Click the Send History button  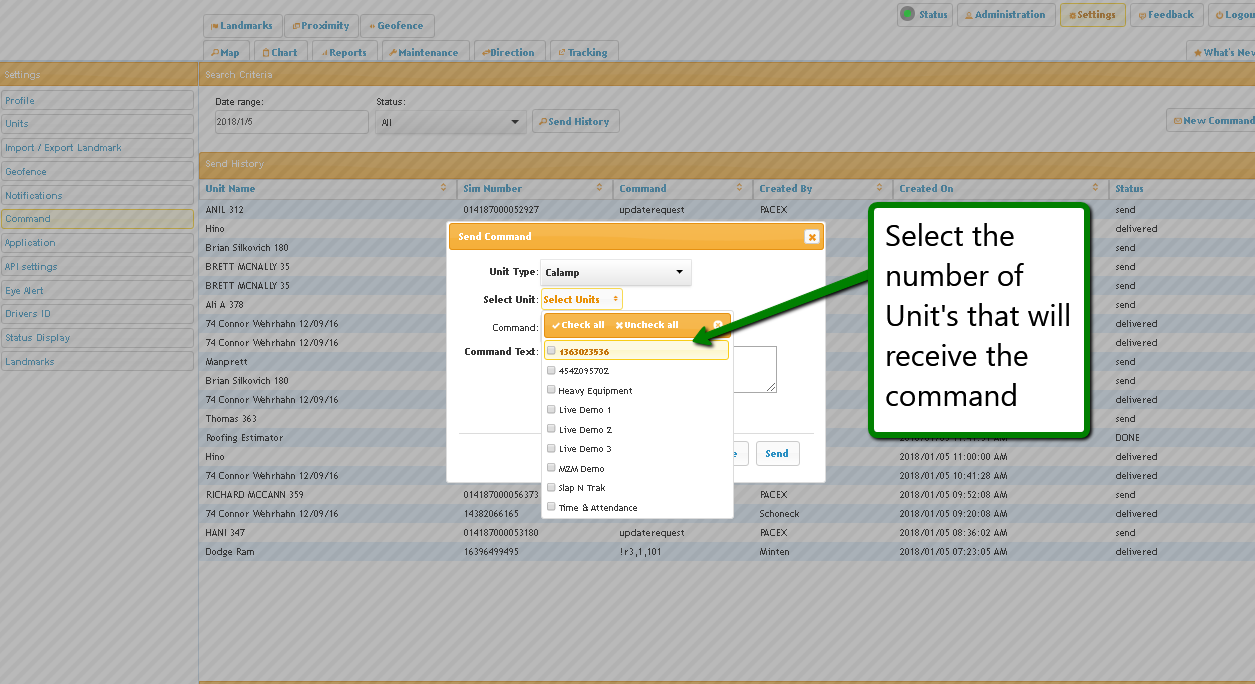click(x=575, y=122)
